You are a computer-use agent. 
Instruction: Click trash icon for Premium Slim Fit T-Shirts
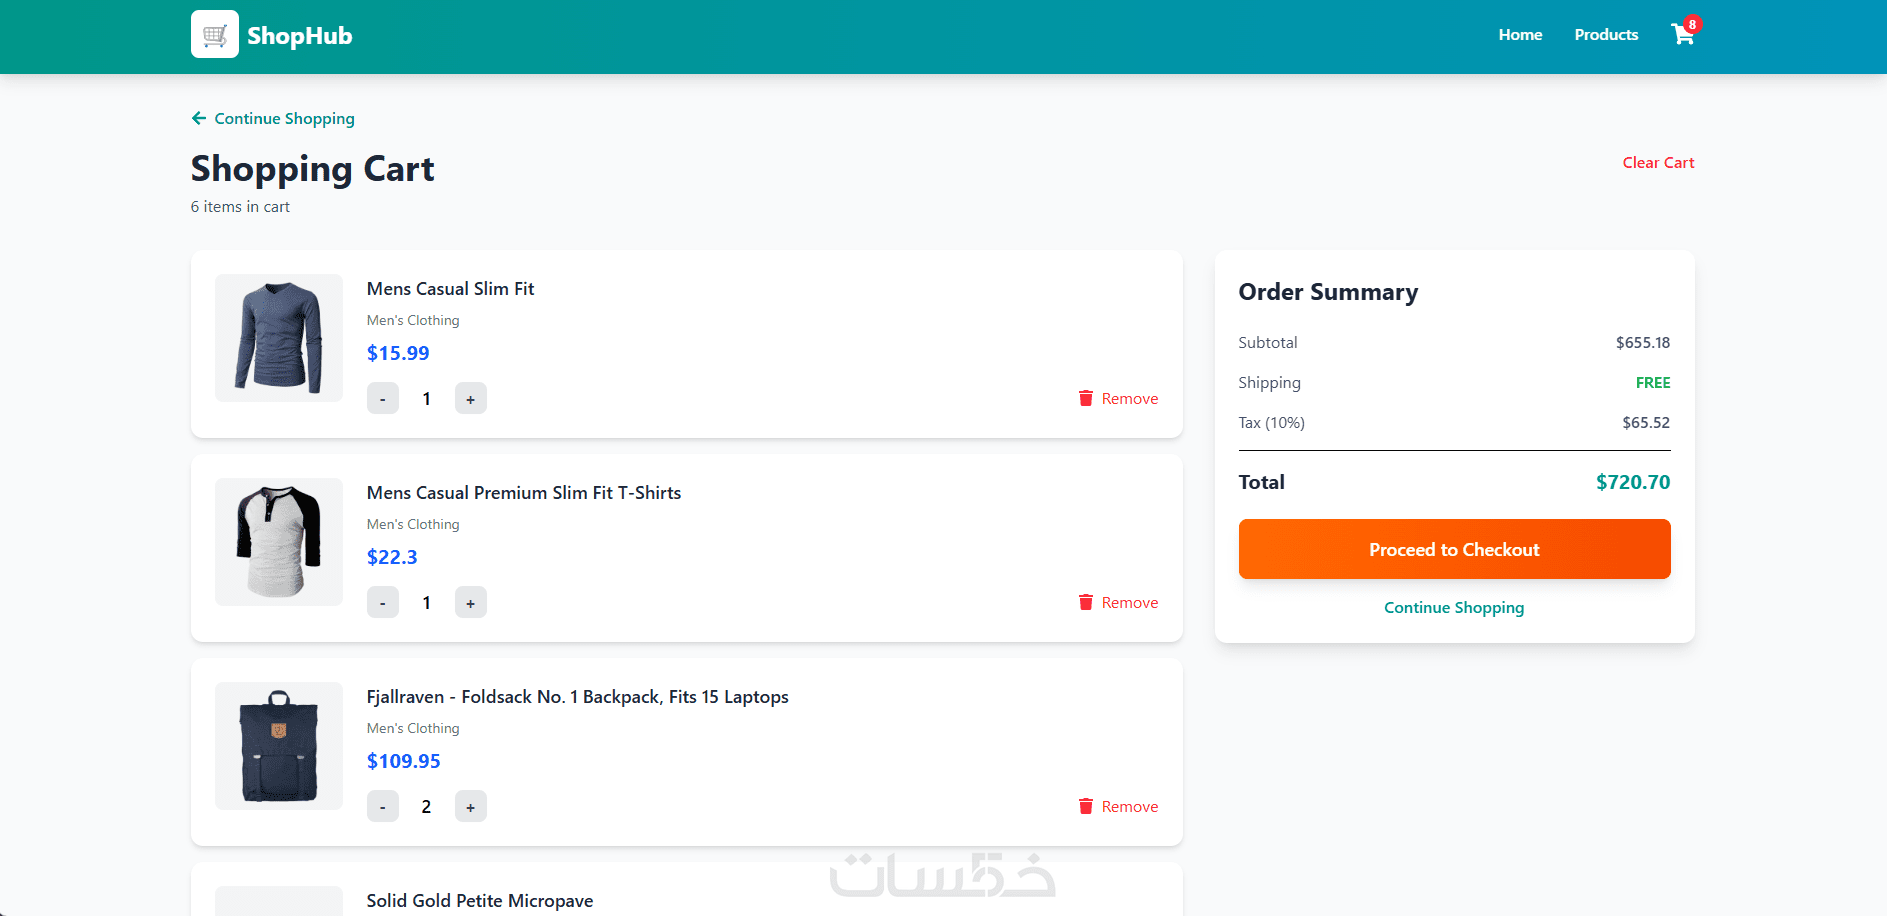pos(1086,602)
